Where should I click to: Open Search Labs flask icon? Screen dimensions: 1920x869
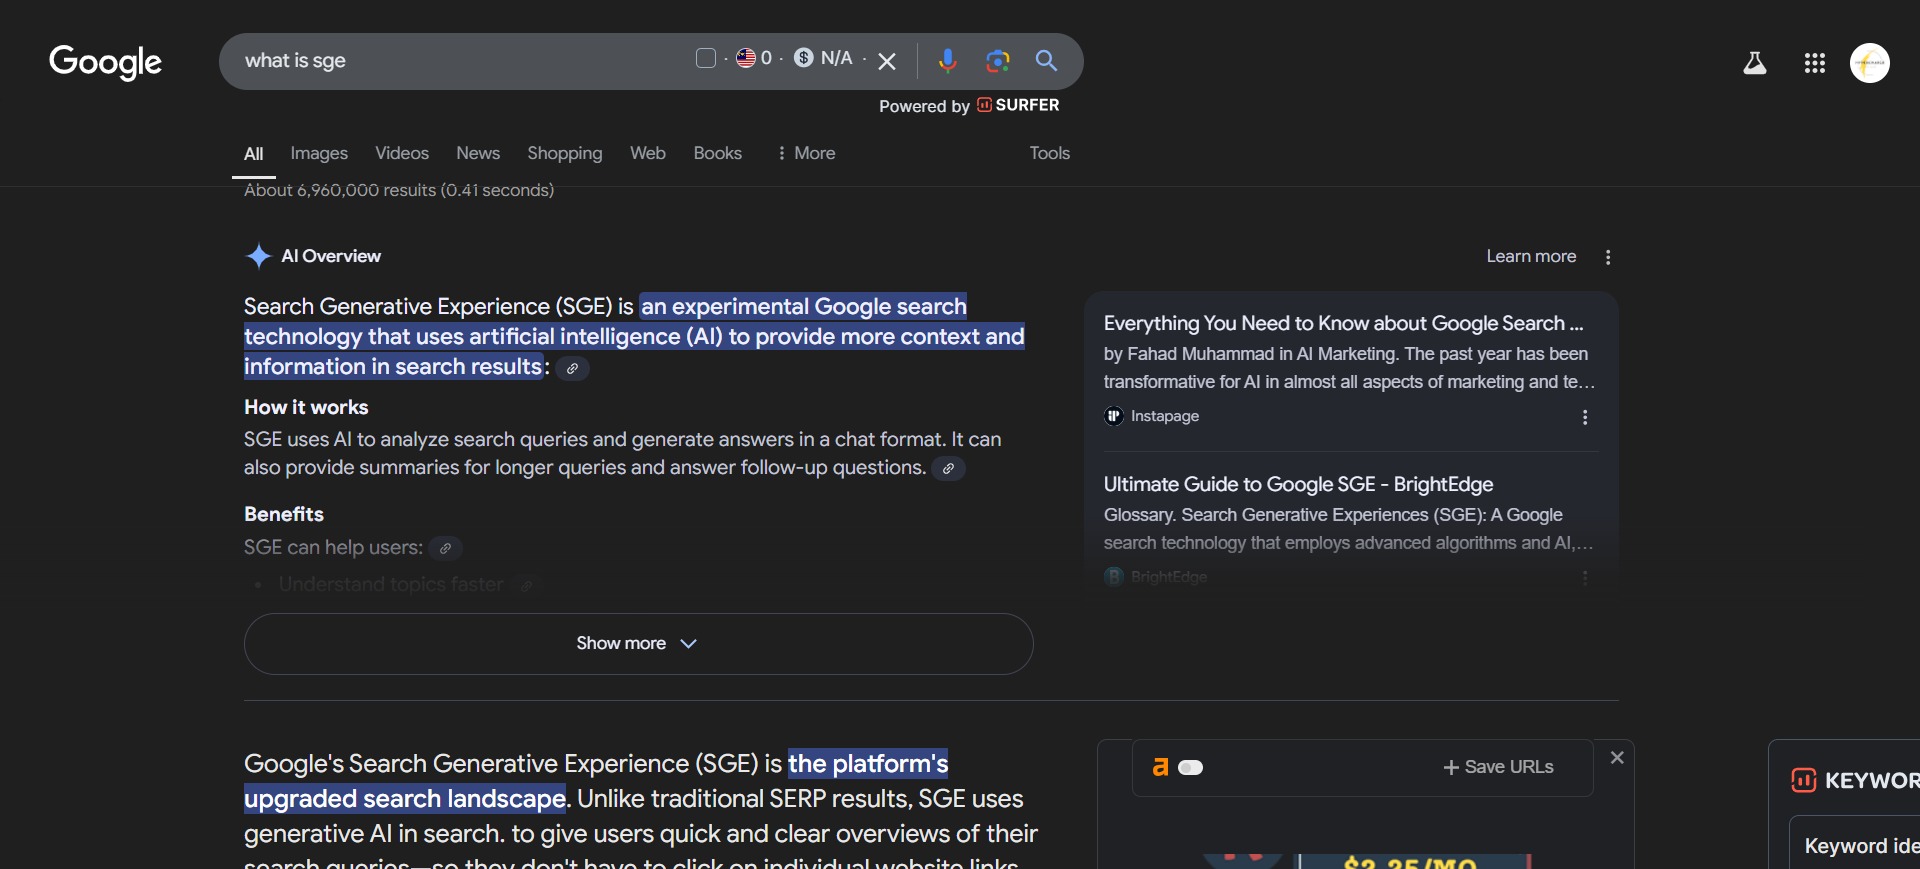tap(1755, 64)
